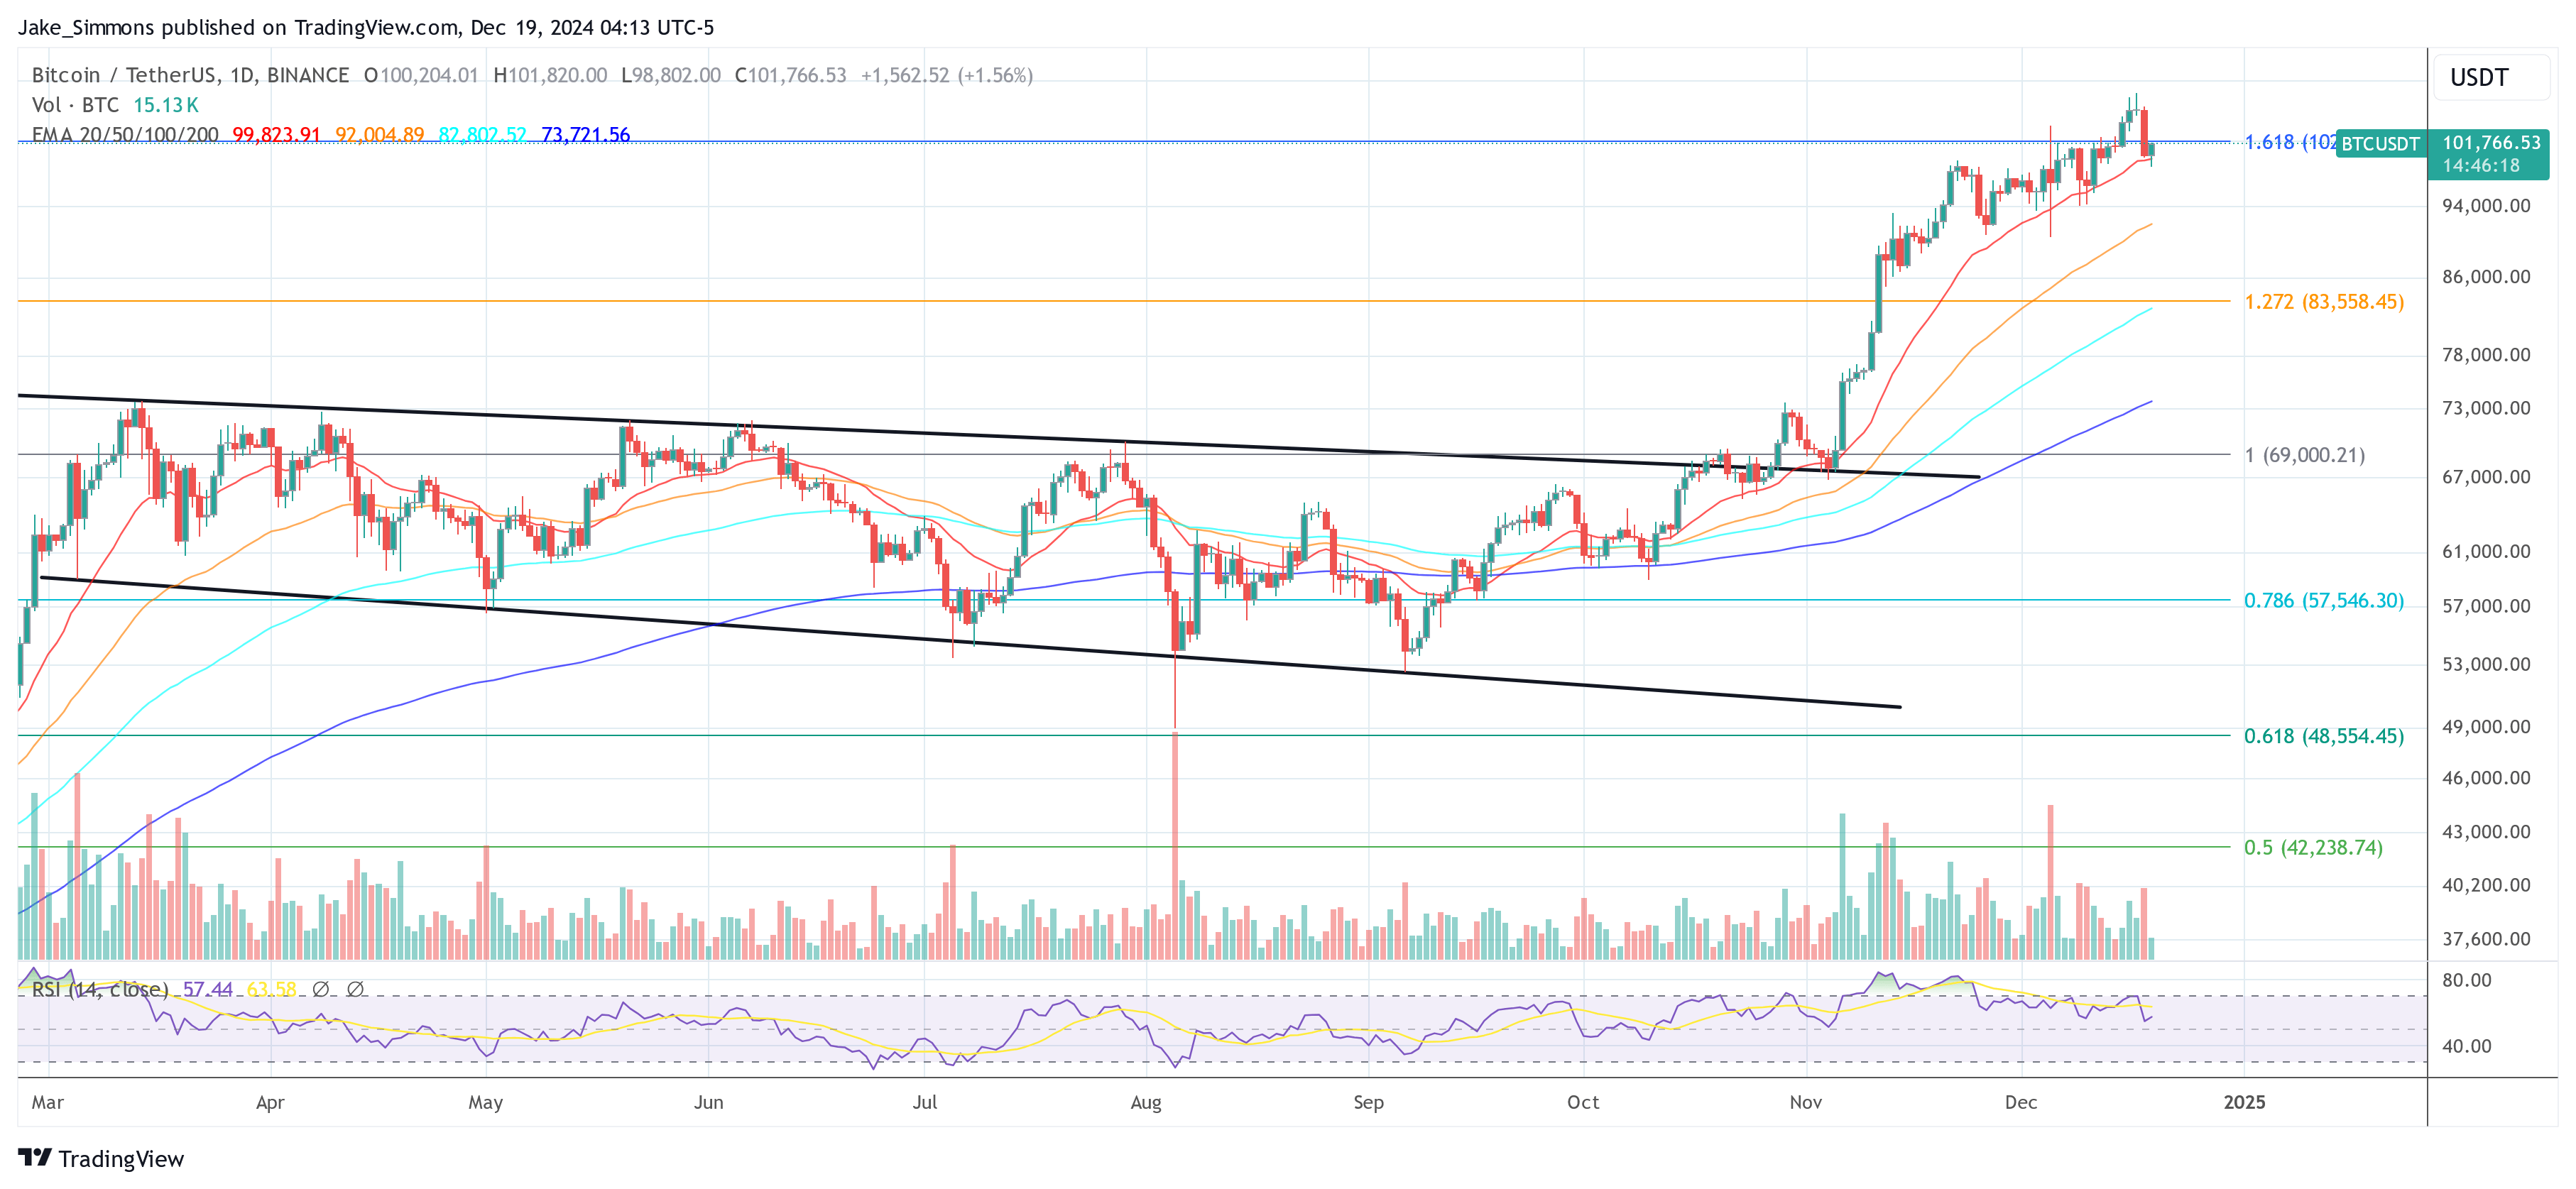
Task: Click the 53,000.00 price axis label
Action: click(2486, 665)
